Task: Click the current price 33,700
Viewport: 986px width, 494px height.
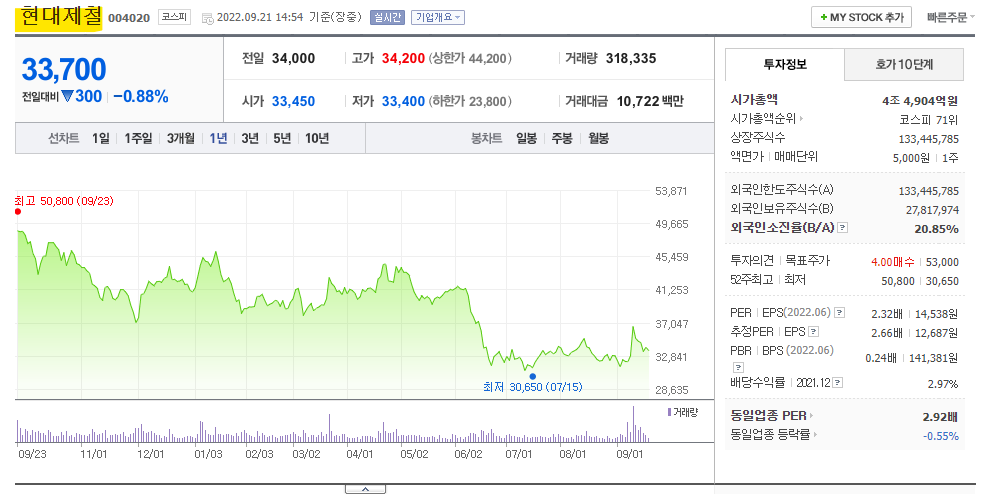Action: [x=64, y=69]
